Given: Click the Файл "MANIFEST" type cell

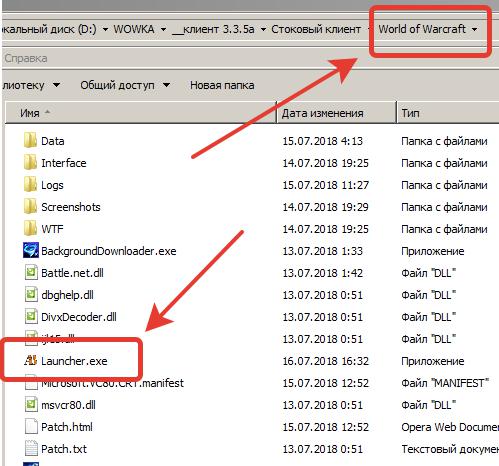Looking at the screenshot, I should (x=445, y=383).
